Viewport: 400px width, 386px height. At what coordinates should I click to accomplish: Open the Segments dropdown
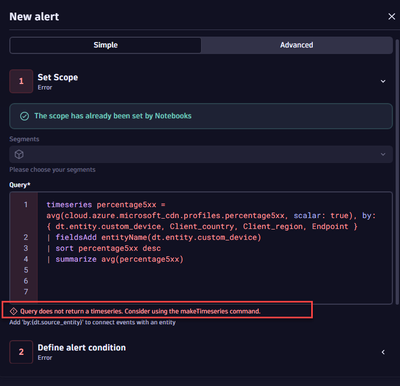tap(201, 154)
